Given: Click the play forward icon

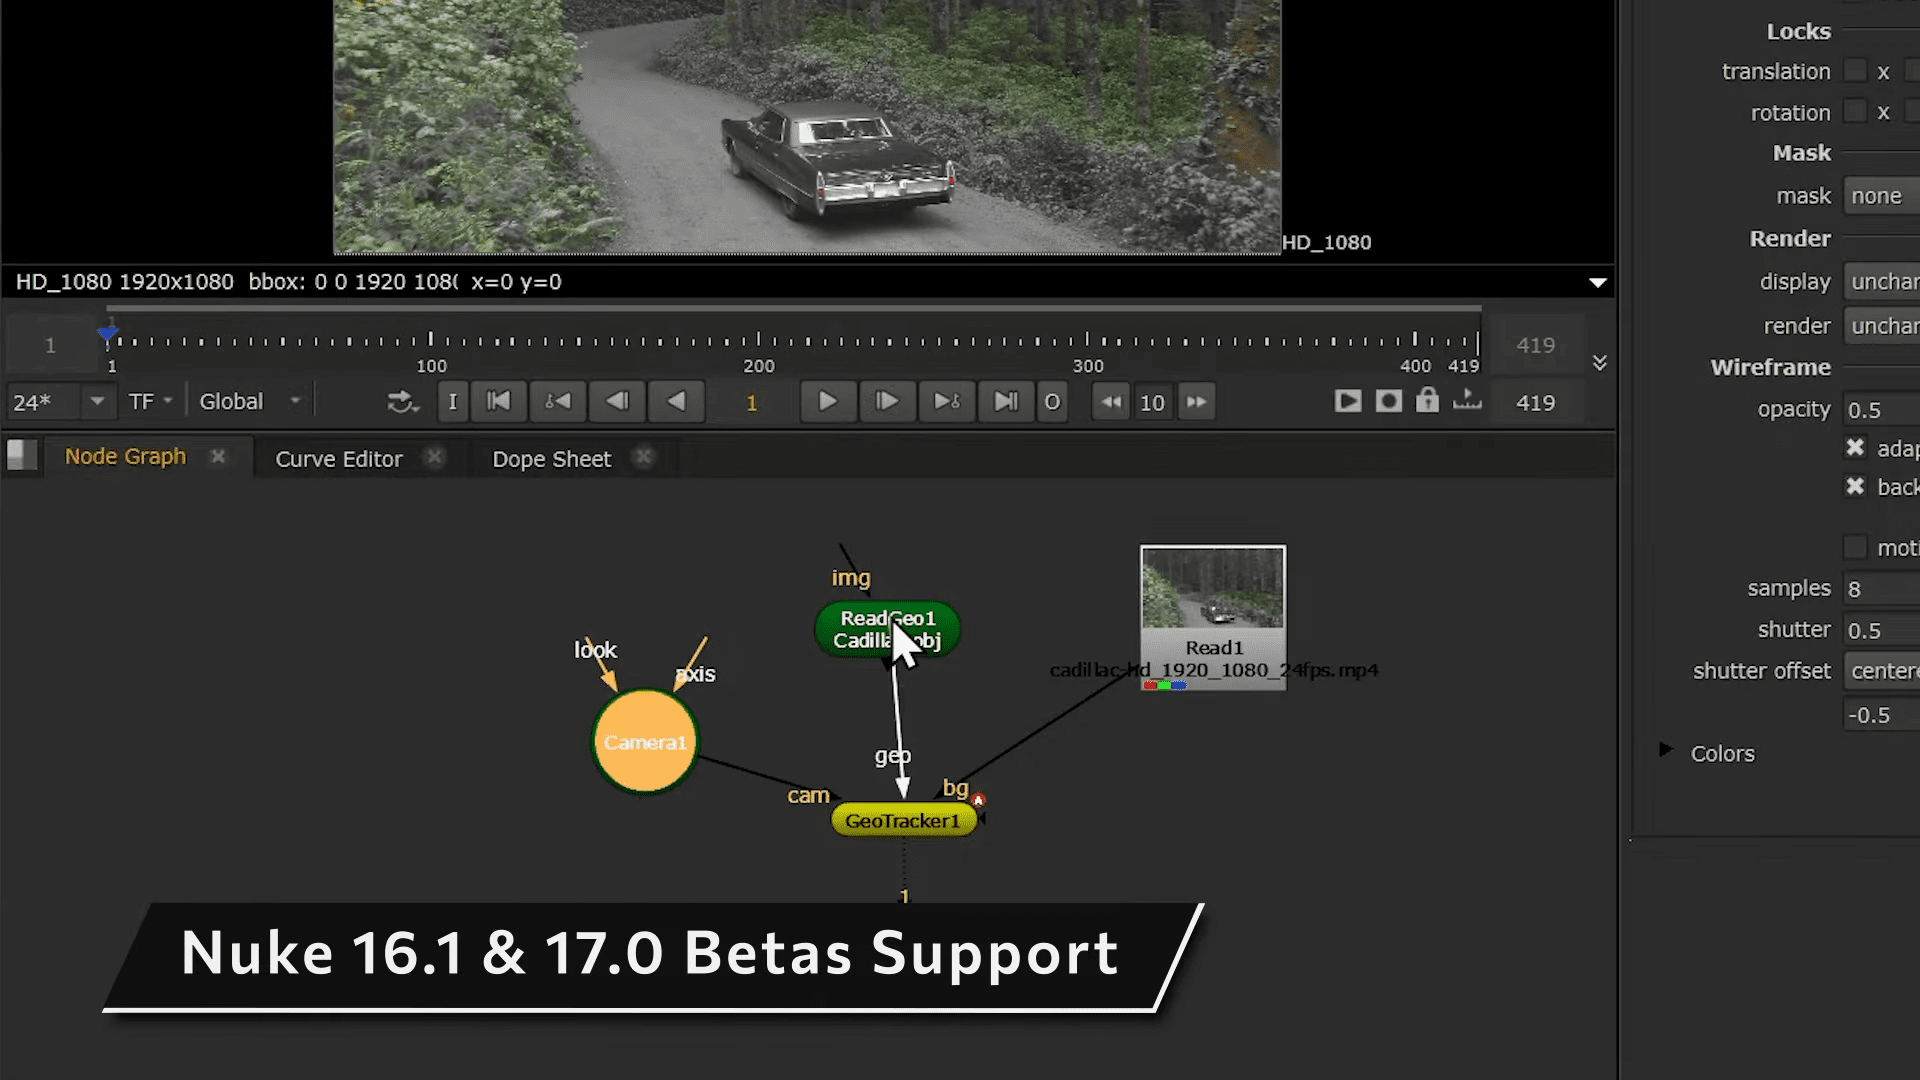Looking at the screenshot, I should (828, 401).
